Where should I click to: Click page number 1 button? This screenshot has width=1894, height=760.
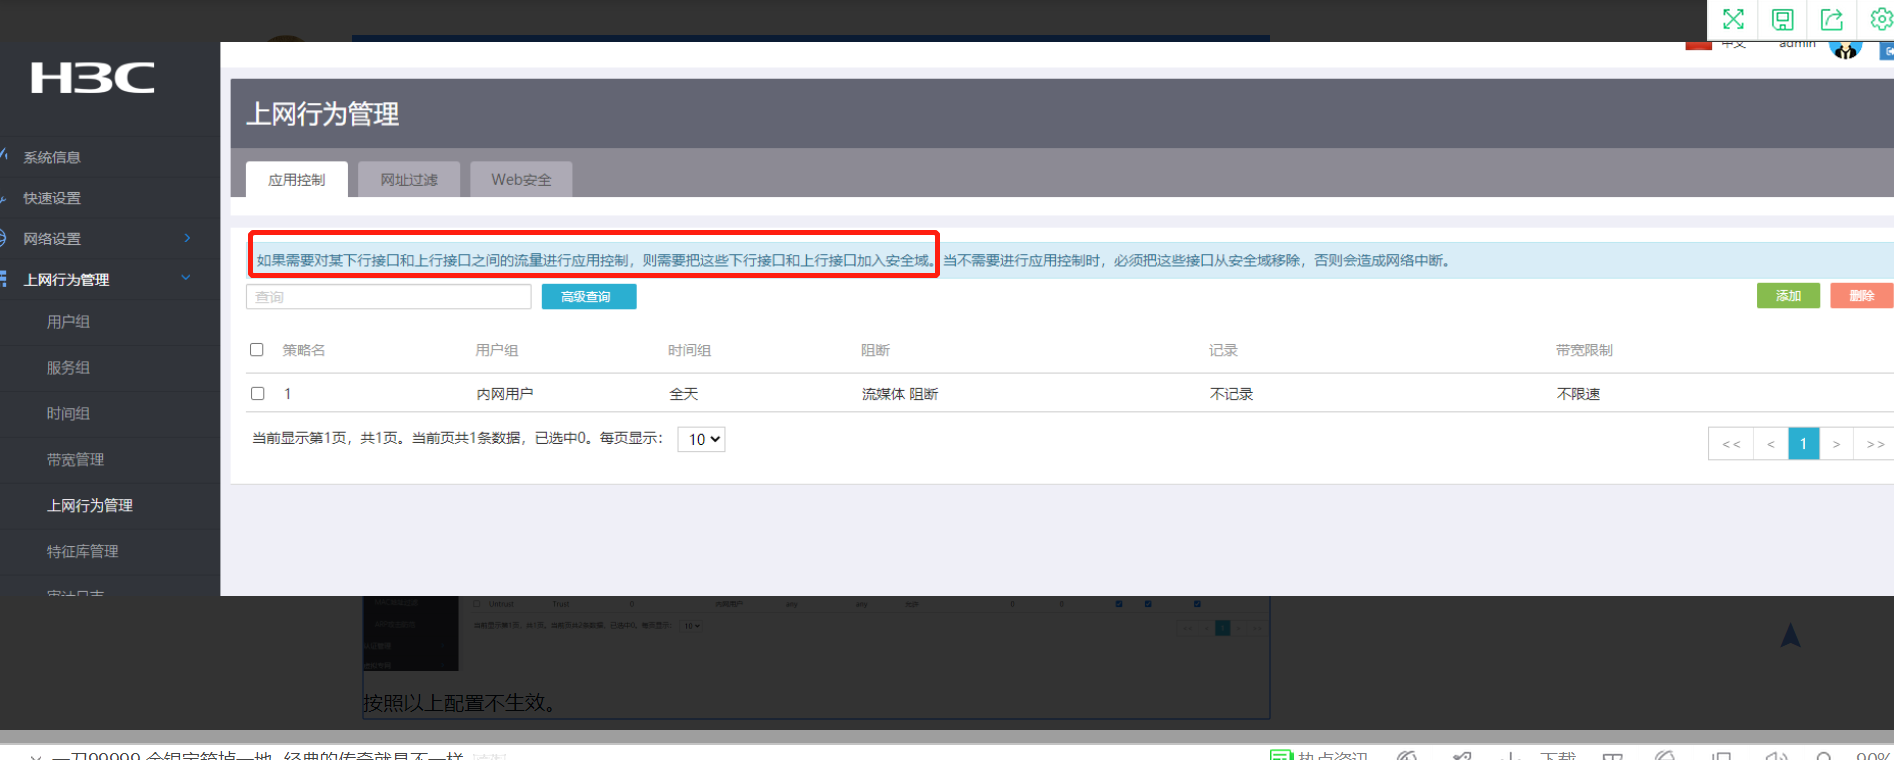point(1803,444)
